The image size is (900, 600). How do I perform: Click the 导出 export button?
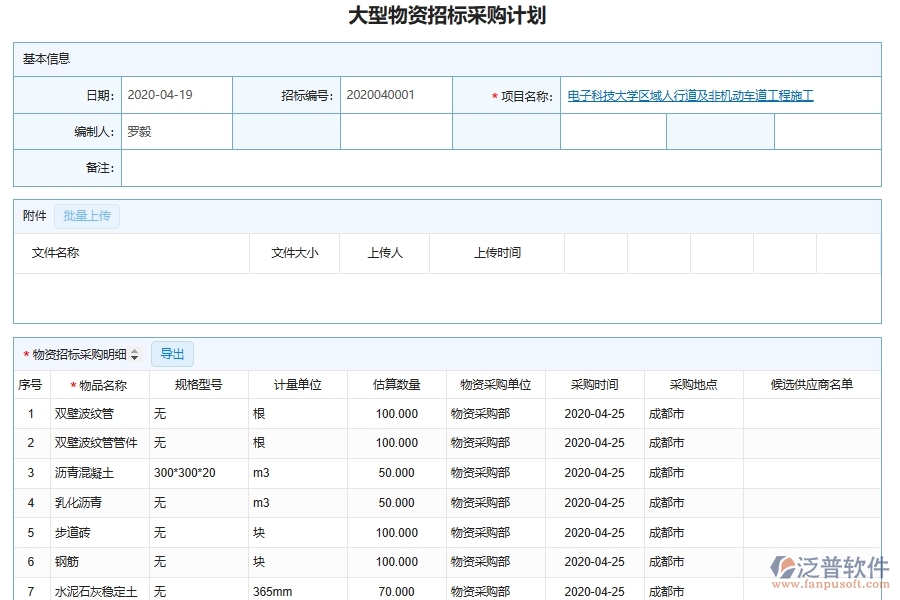[x=171, y=353]
